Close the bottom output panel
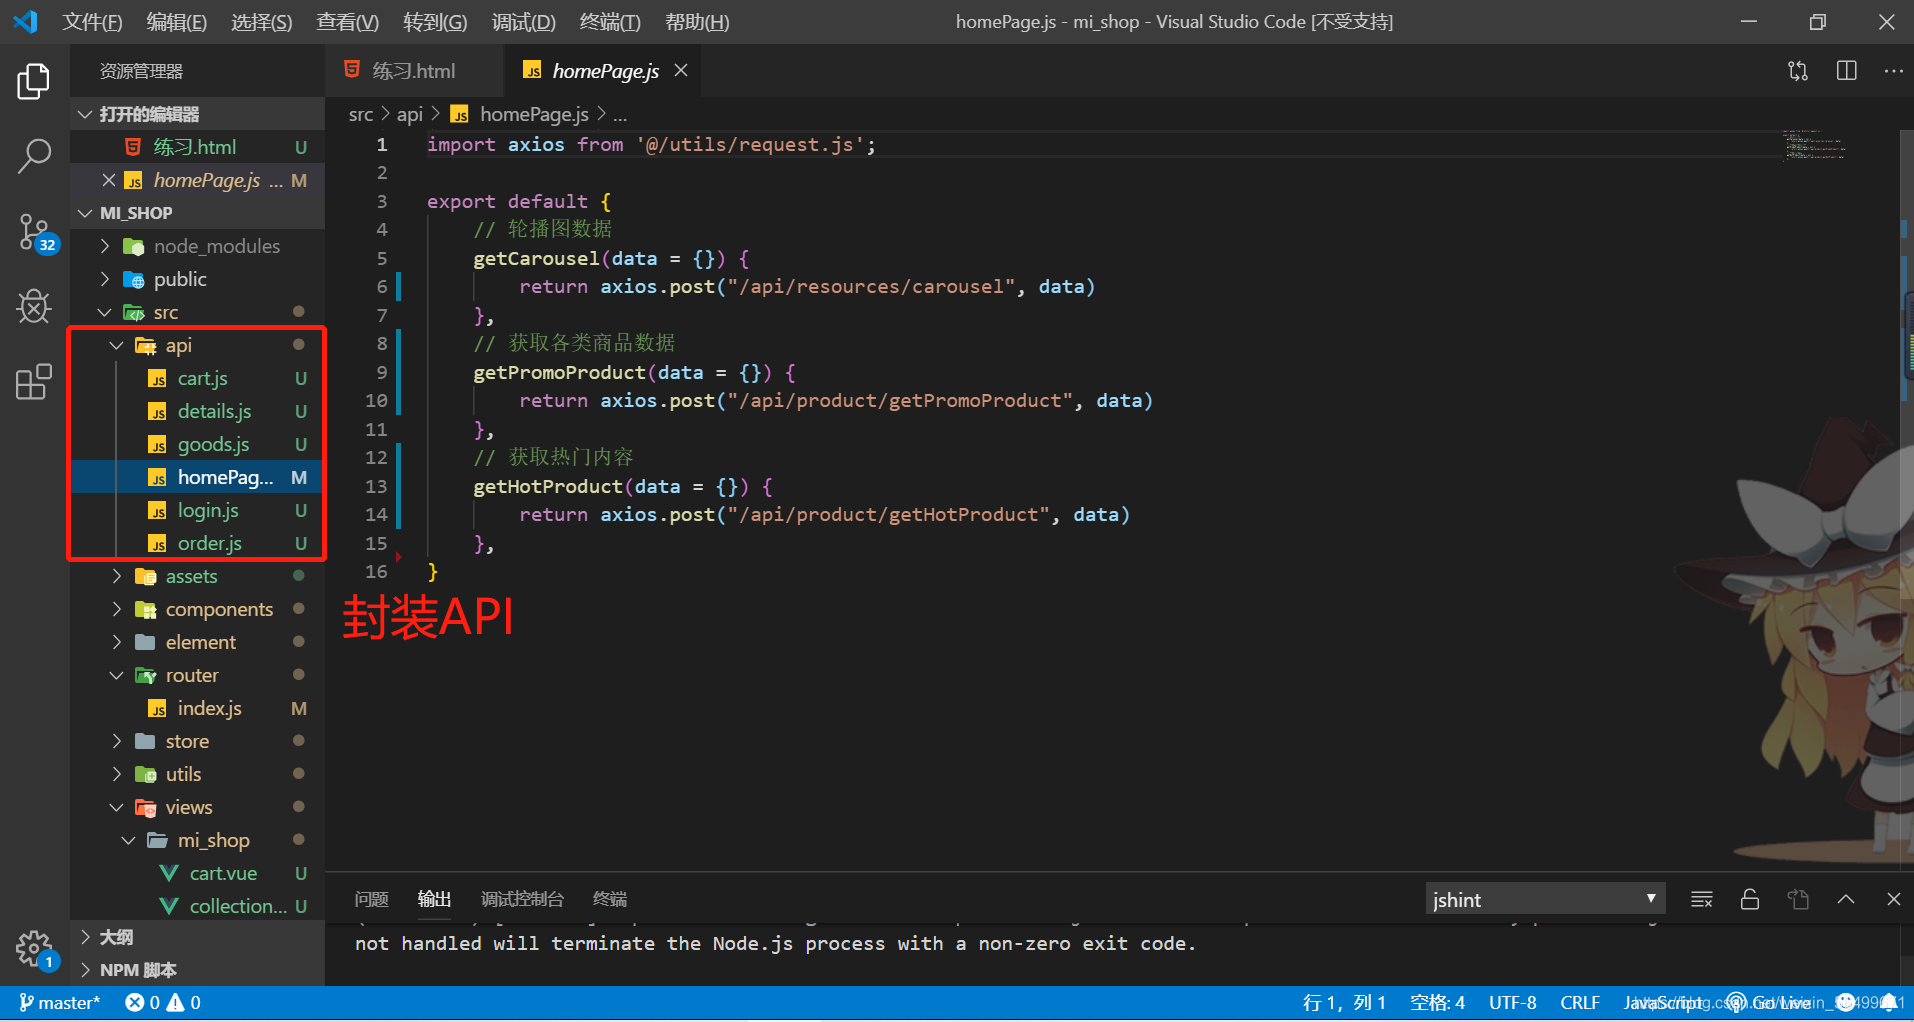 tap(1893, 899)
